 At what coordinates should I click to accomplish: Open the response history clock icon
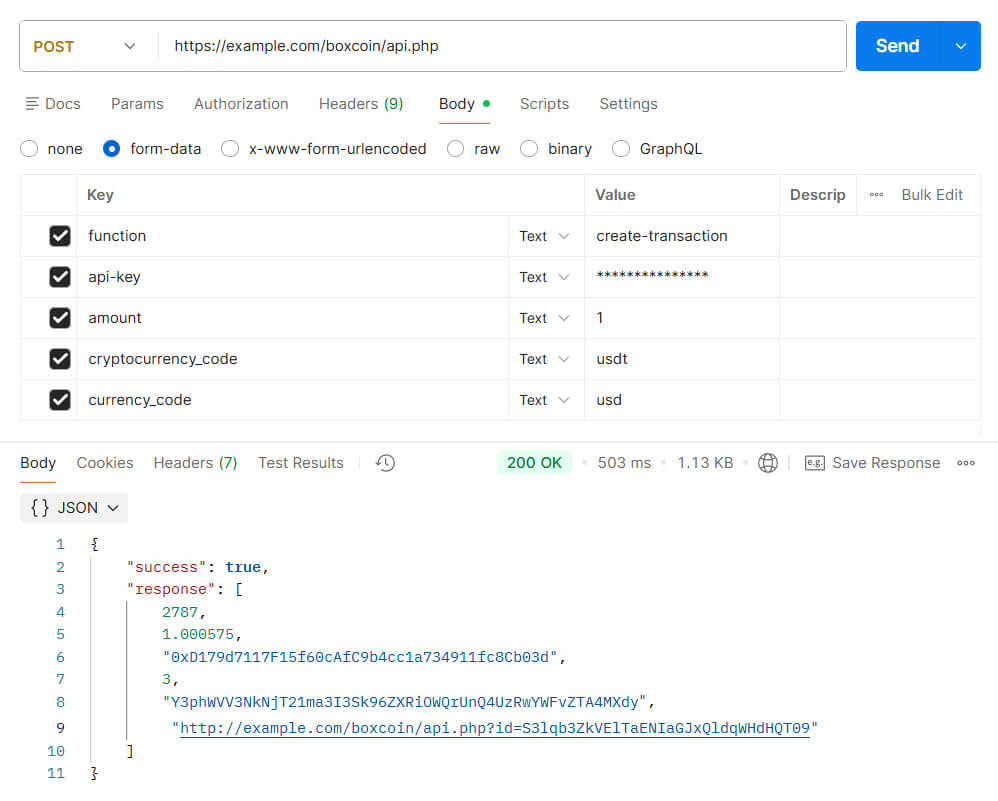(x=385, y=463)
